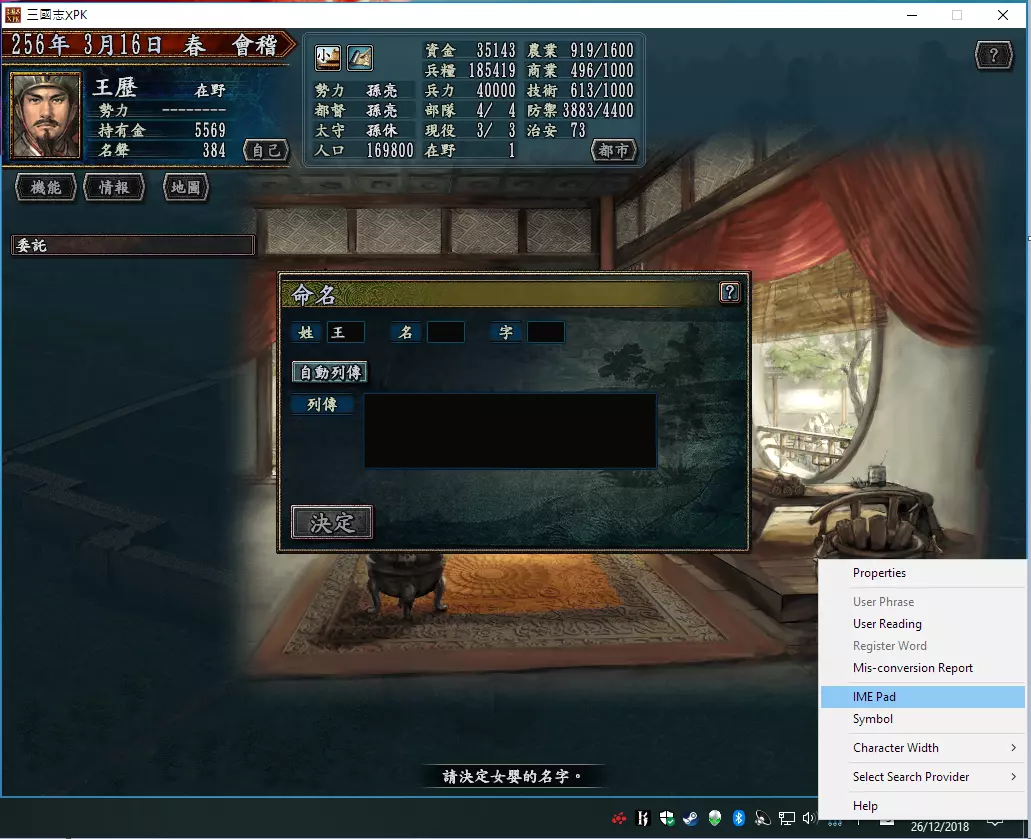This screenshot has width=1031, height=839.
Task: Select the 委託 entry bar
Action: [x=133, y=245]
